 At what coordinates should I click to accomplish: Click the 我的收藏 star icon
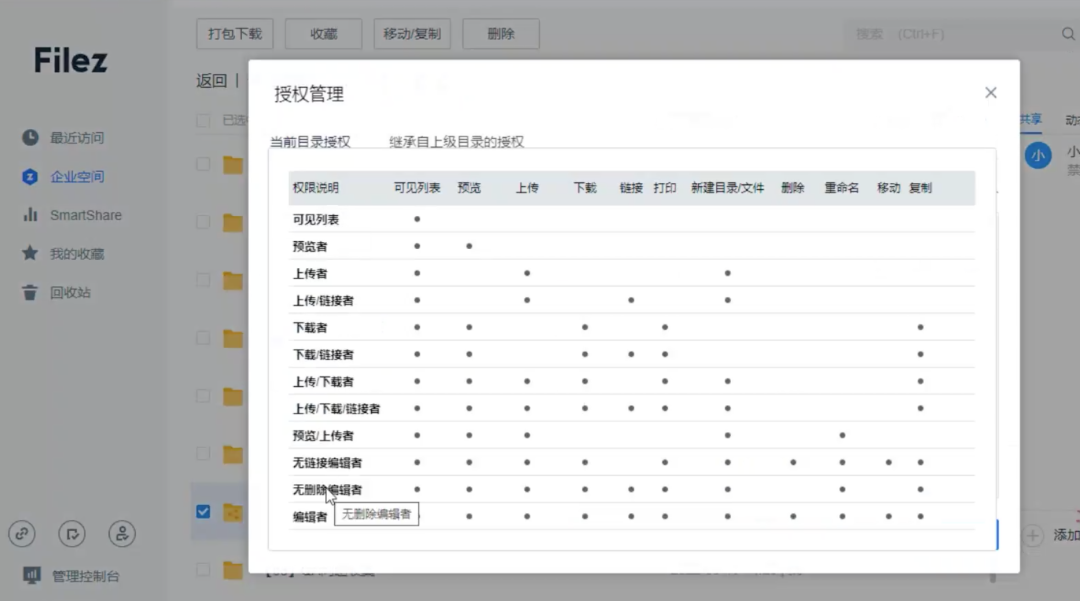pos(30,253)
